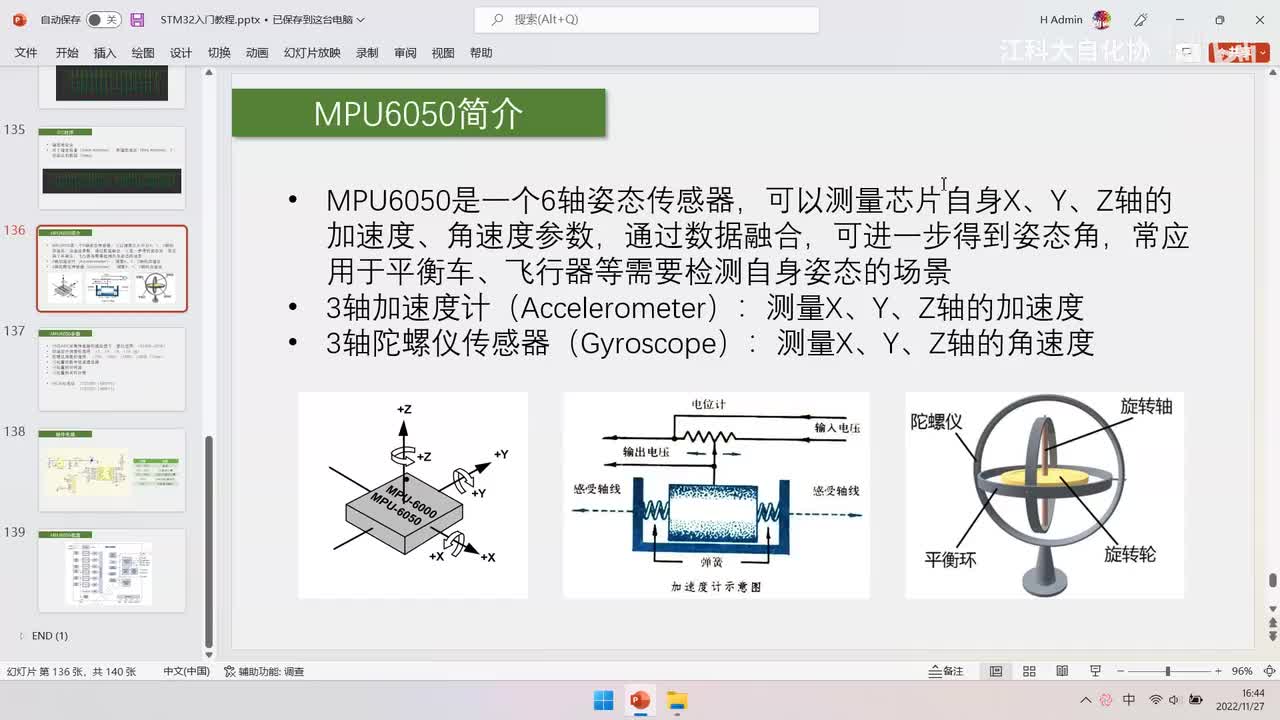Open File Explorer from taskbar
This screenshot has width=1280, height=720.
point(677,700)
